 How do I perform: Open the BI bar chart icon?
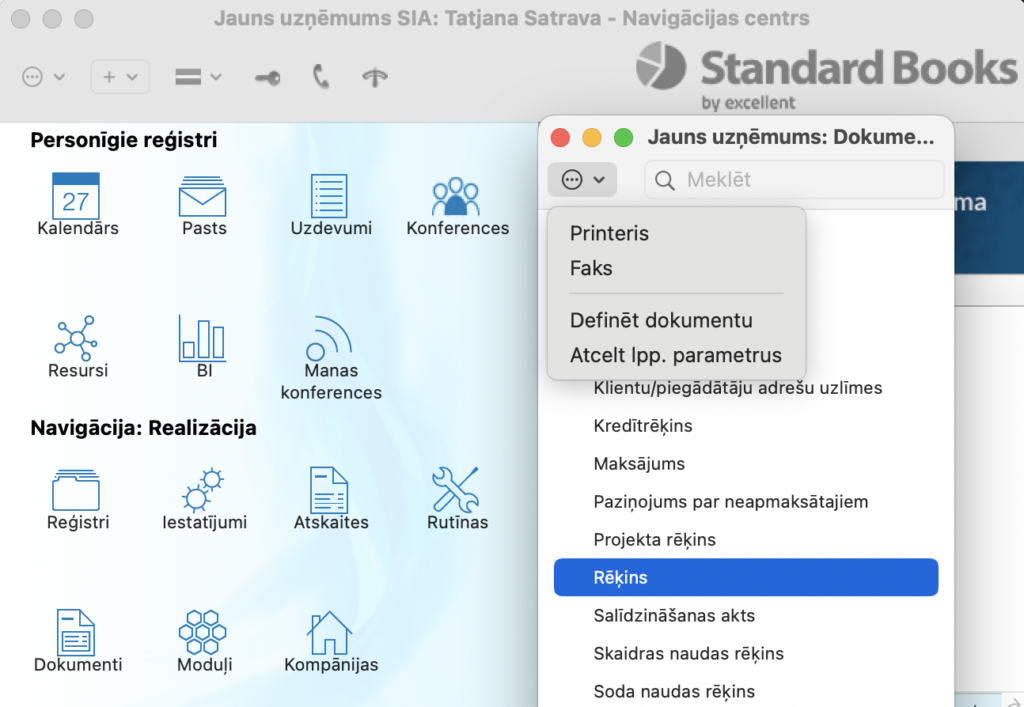point(202,338)
